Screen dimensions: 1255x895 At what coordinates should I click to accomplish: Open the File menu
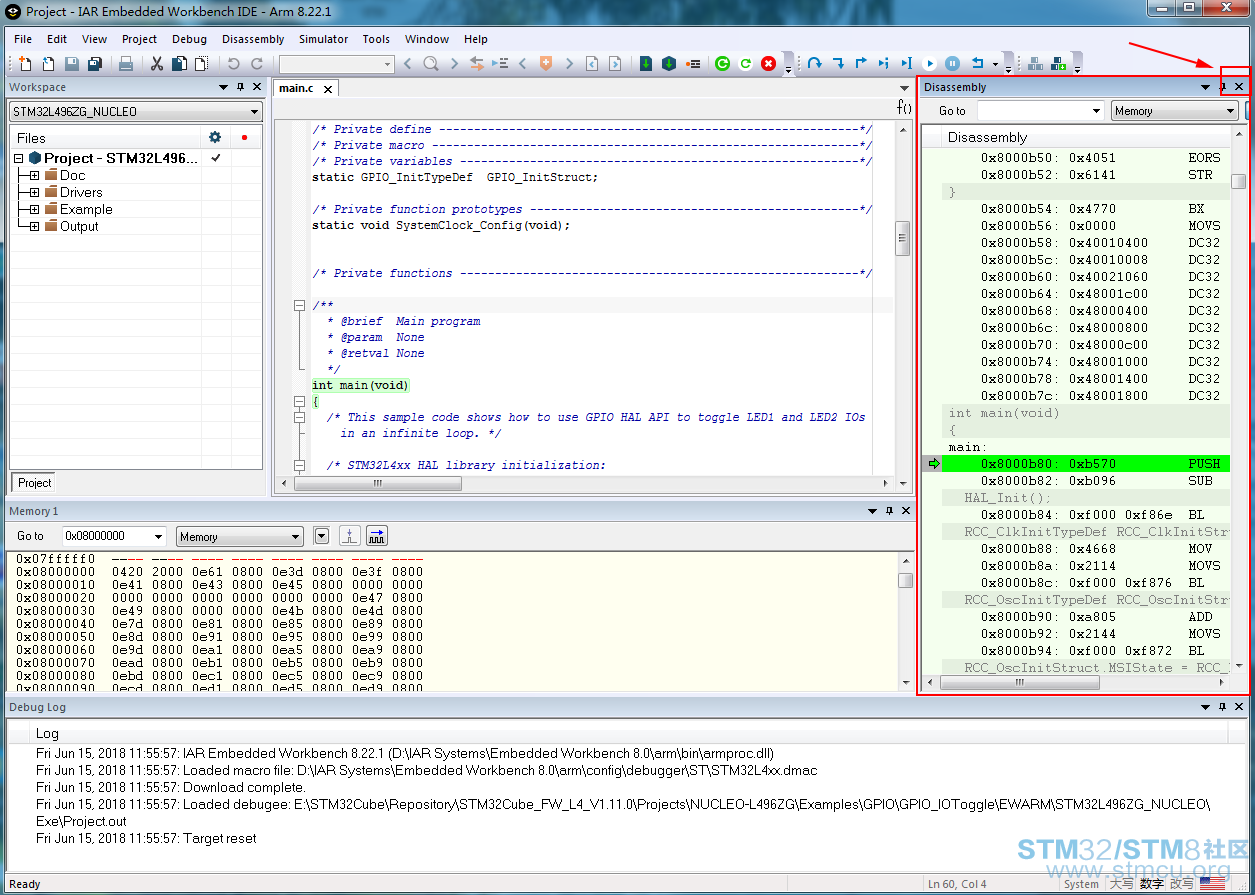click(23, 39)
